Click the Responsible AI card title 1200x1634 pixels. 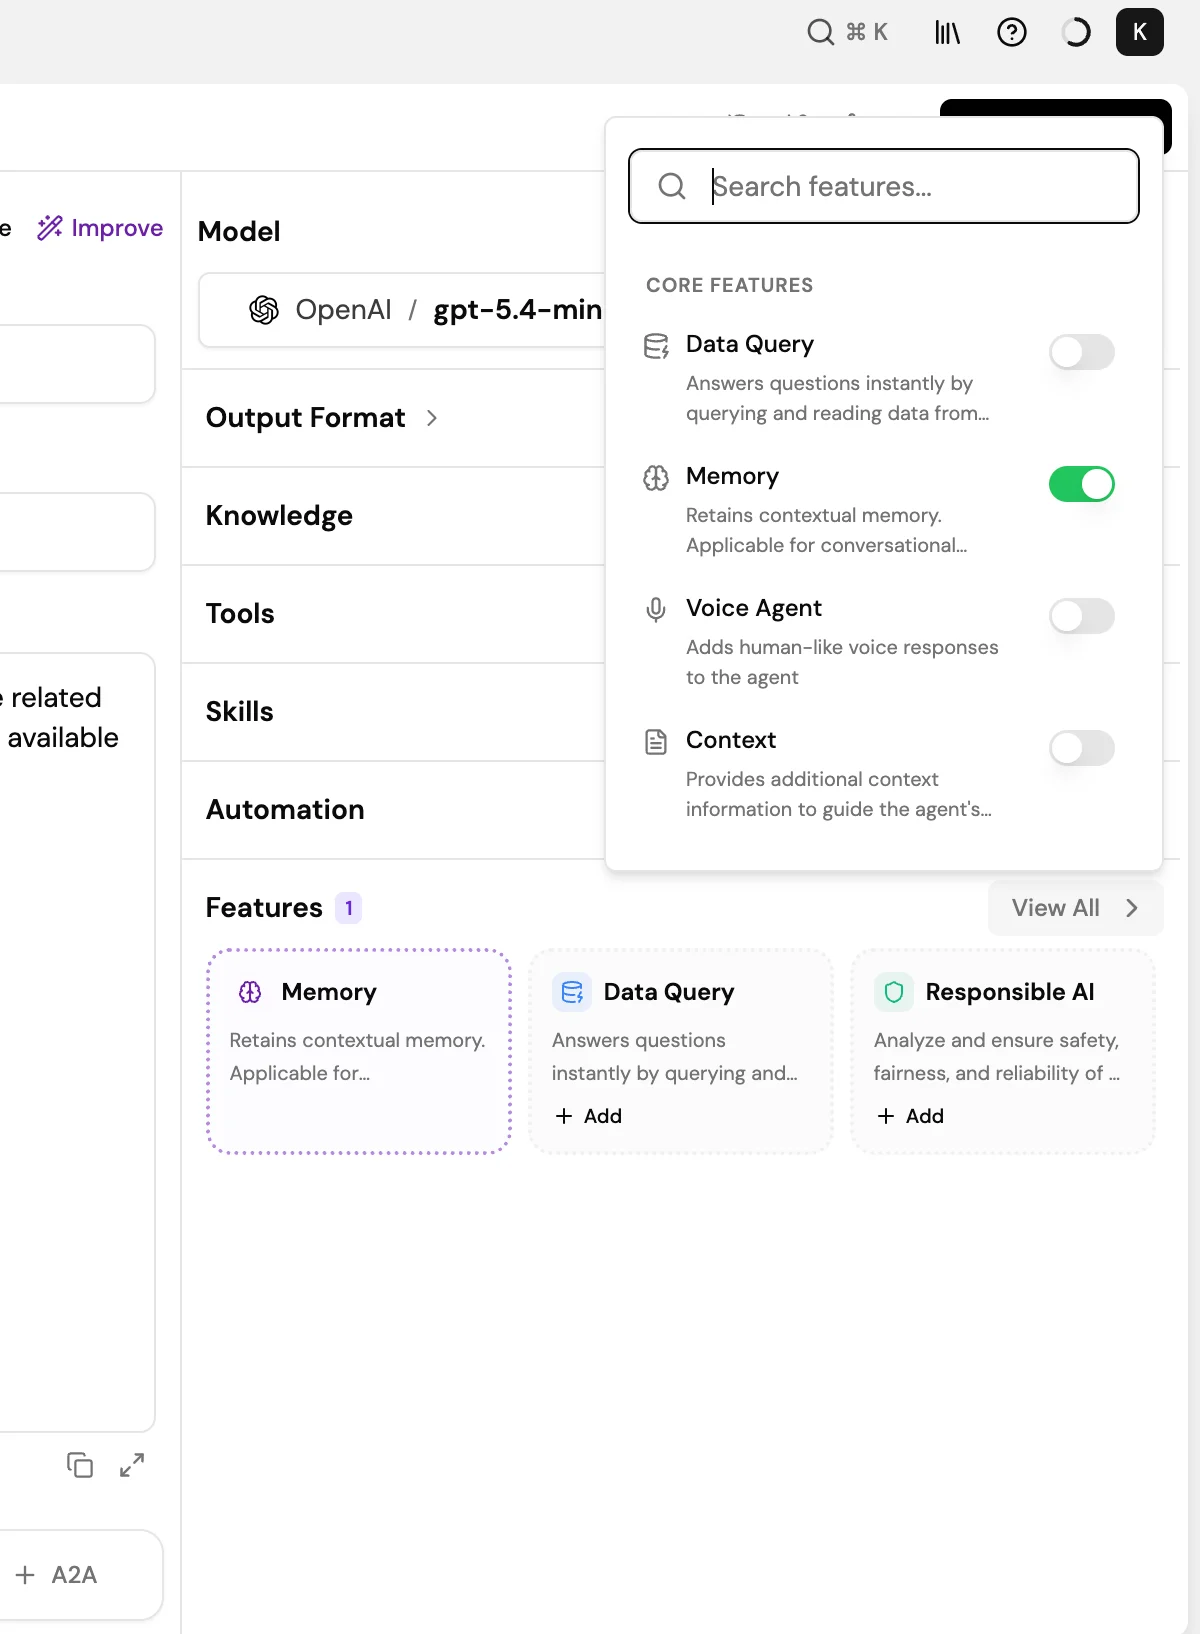click(1010, 992)
